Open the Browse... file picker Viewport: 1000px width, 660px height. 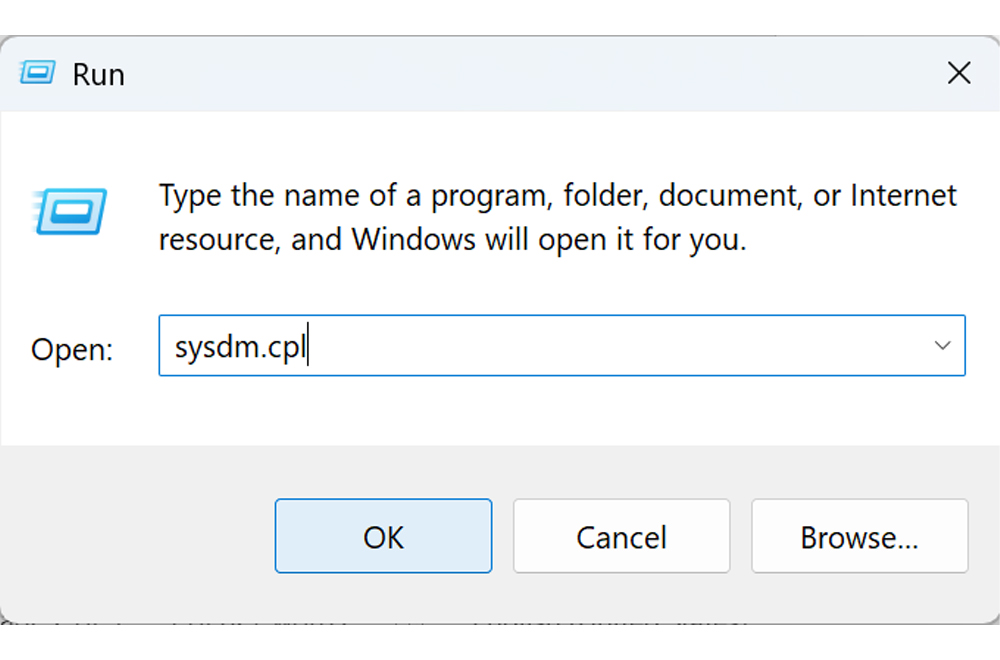(859, 537)
